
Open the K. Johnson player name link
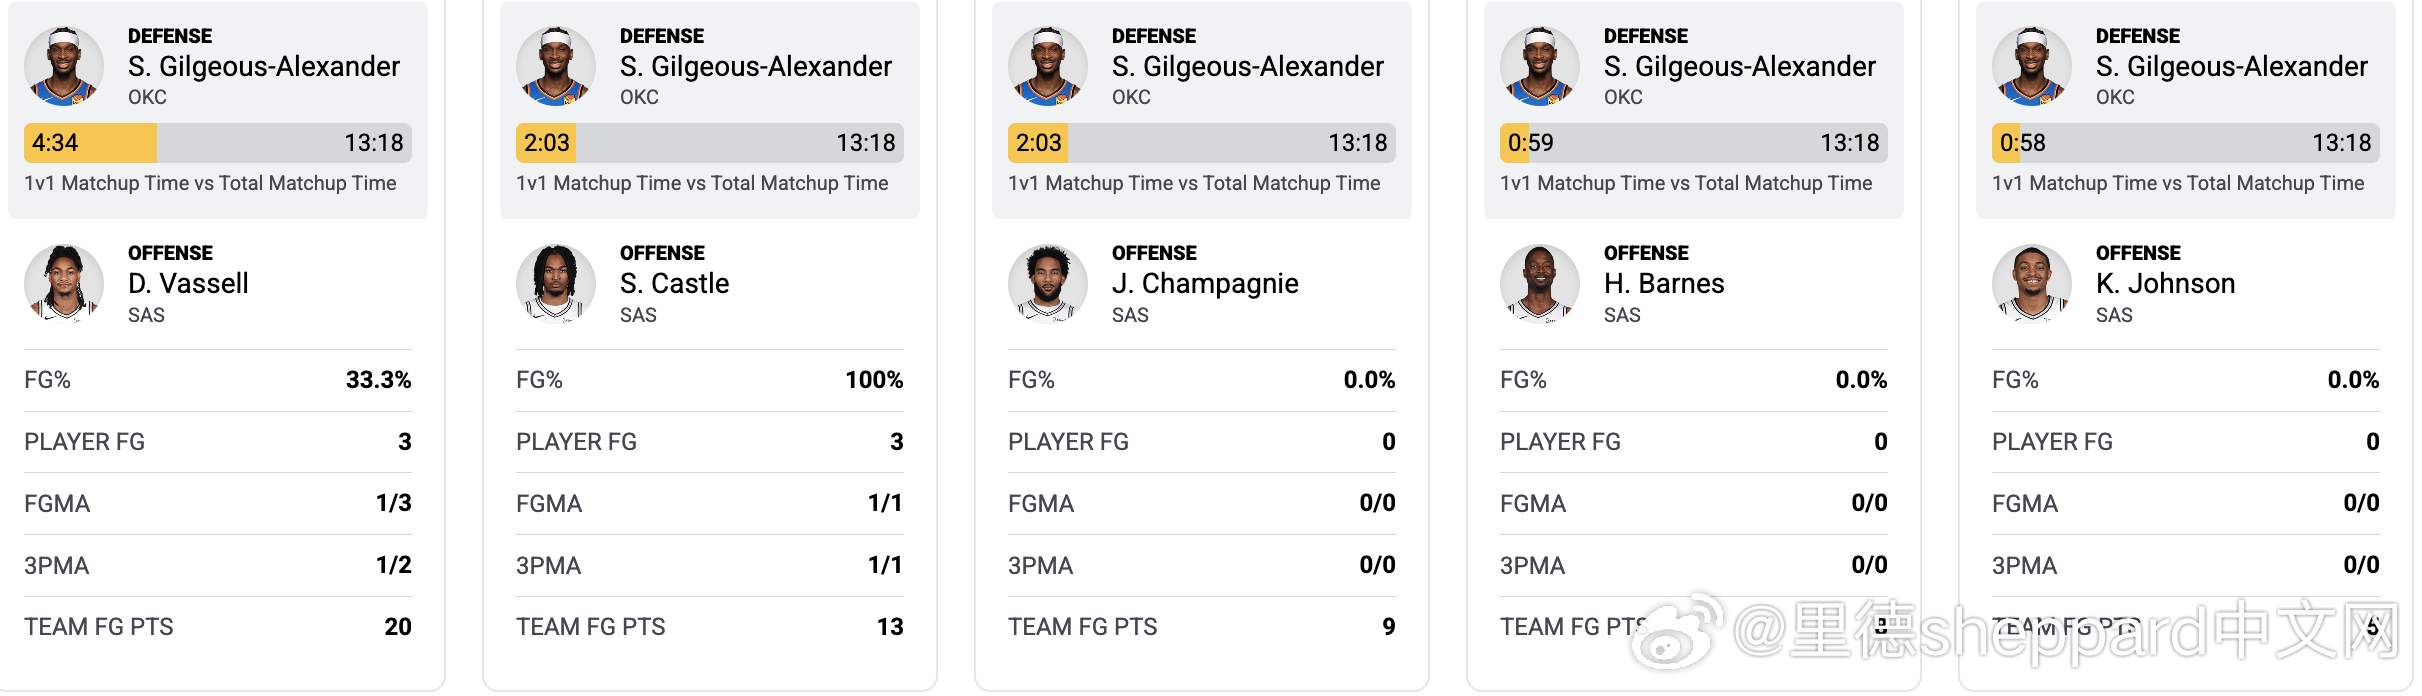pyautogui.click(x=2165, y=284)
